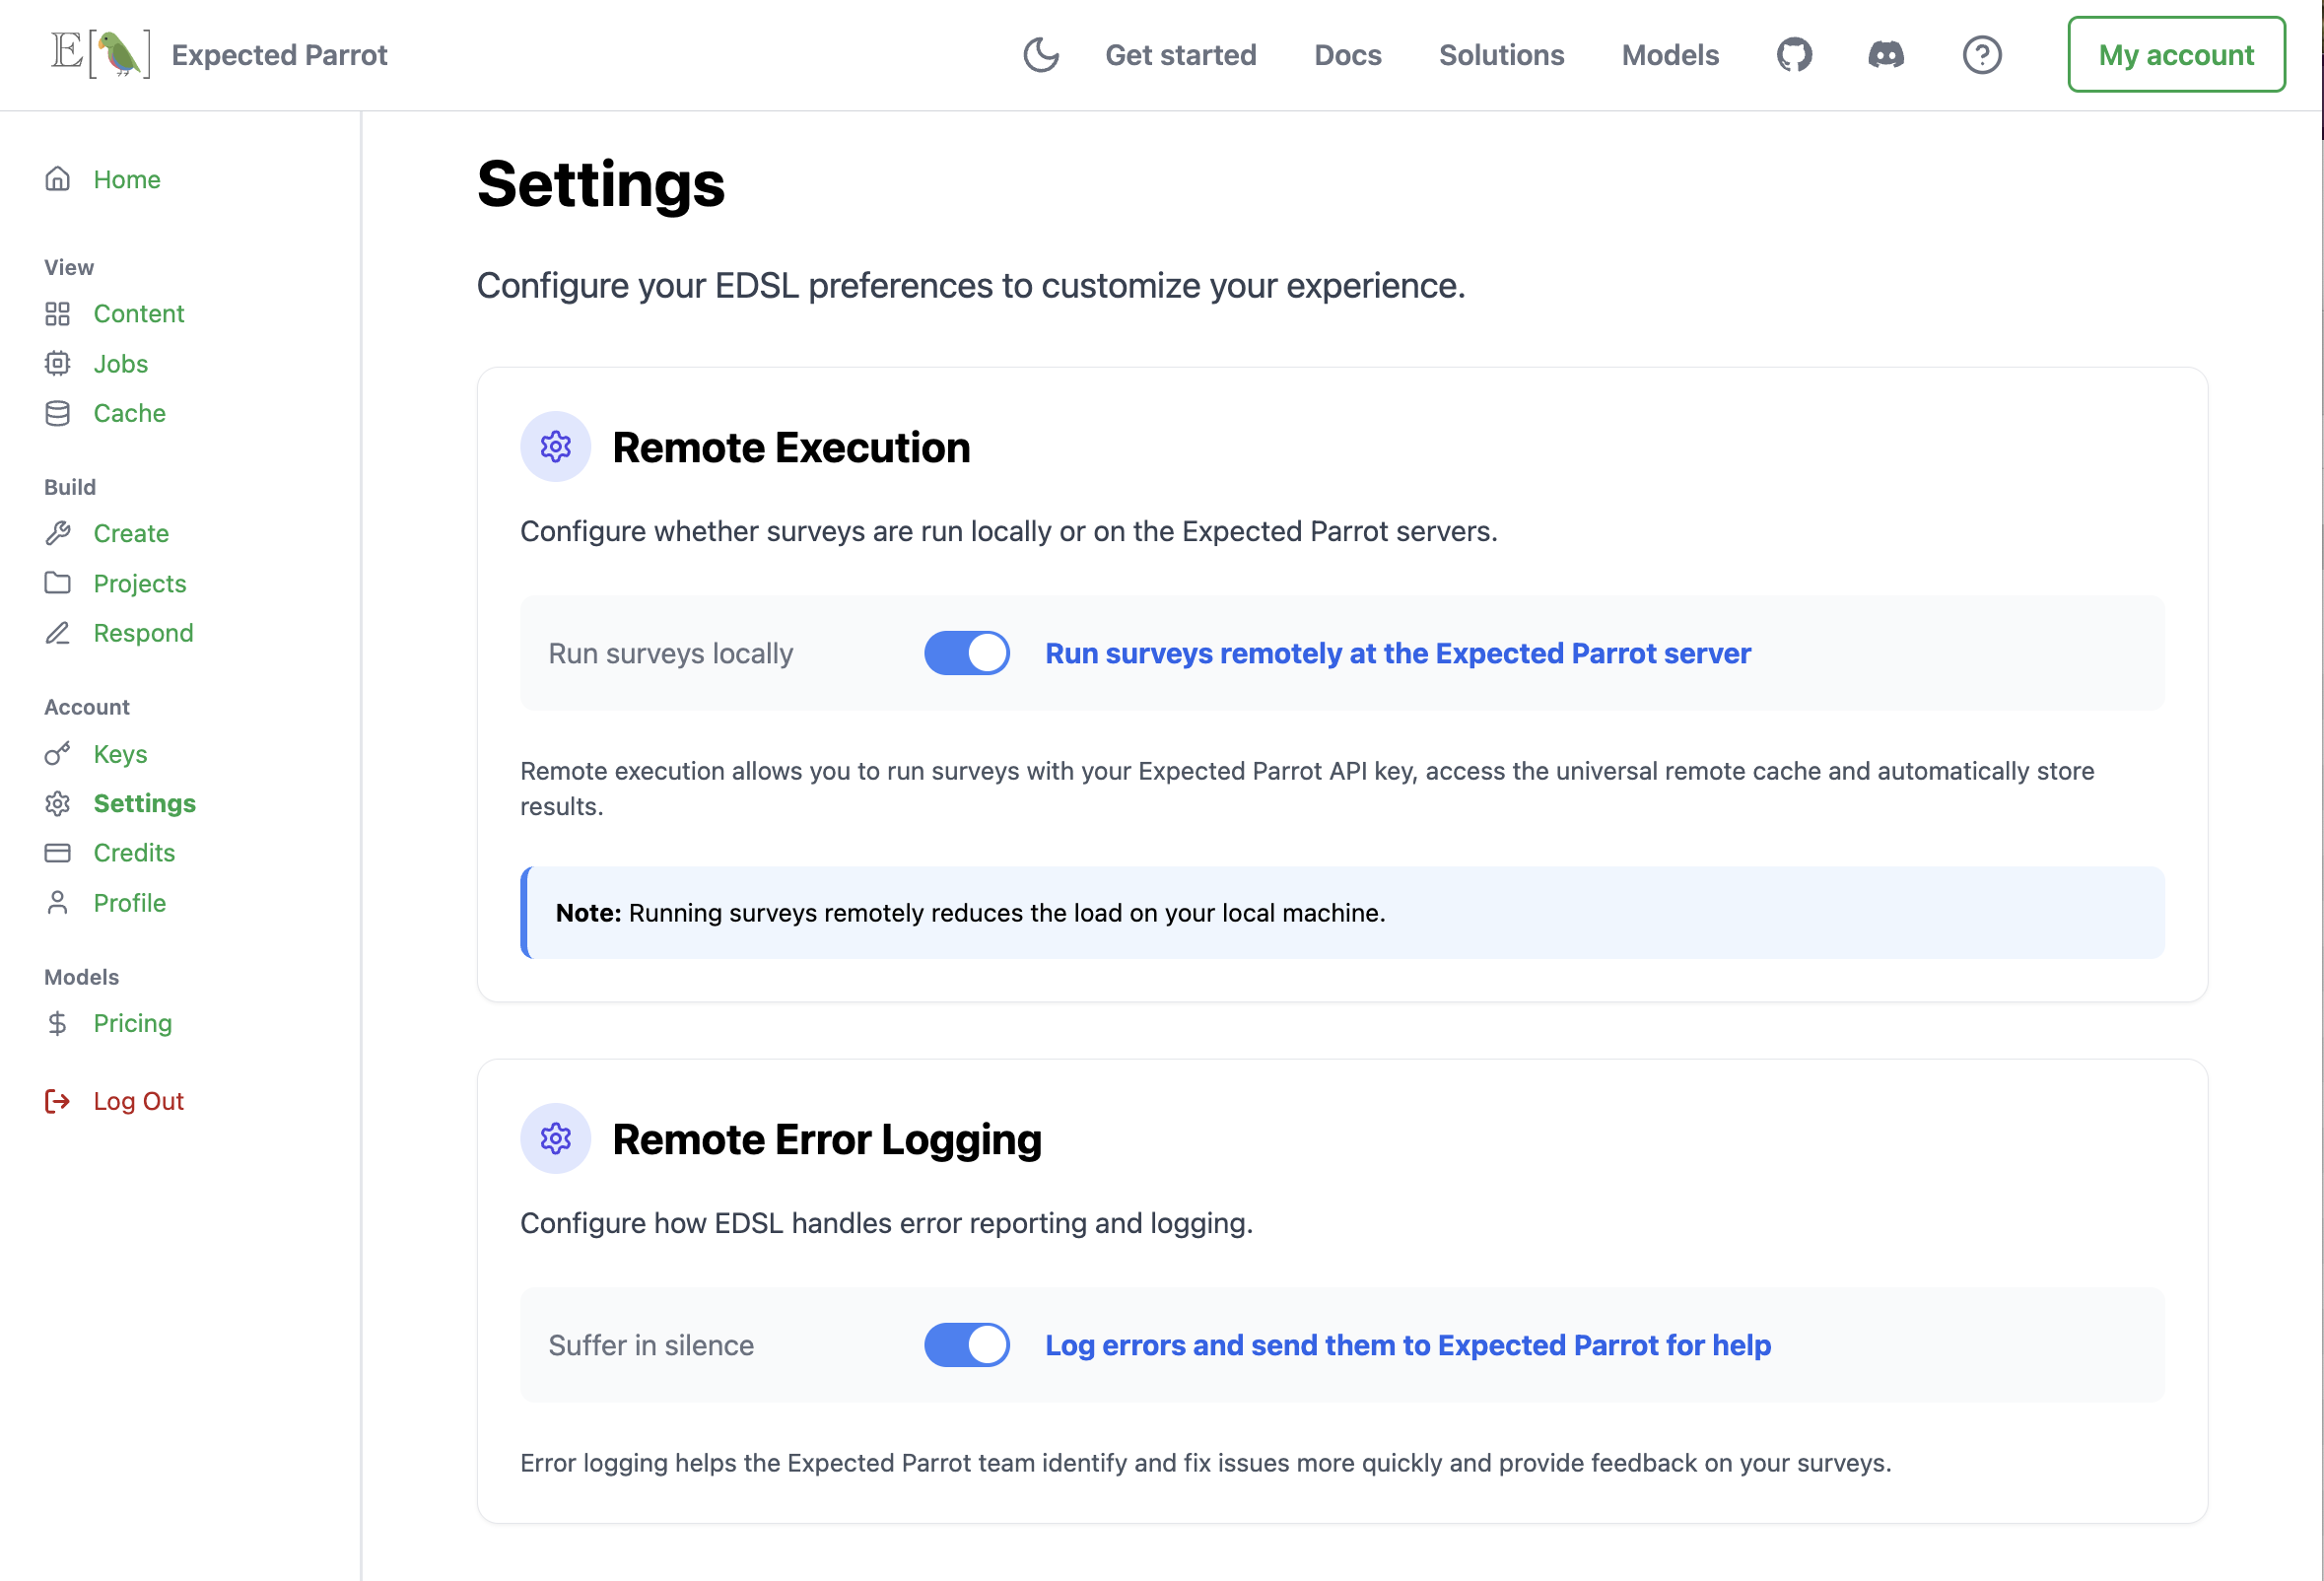Open the Discord icon in the navbar
This screenshot has height=1581, width=2324.
[x=1886, y=55]
